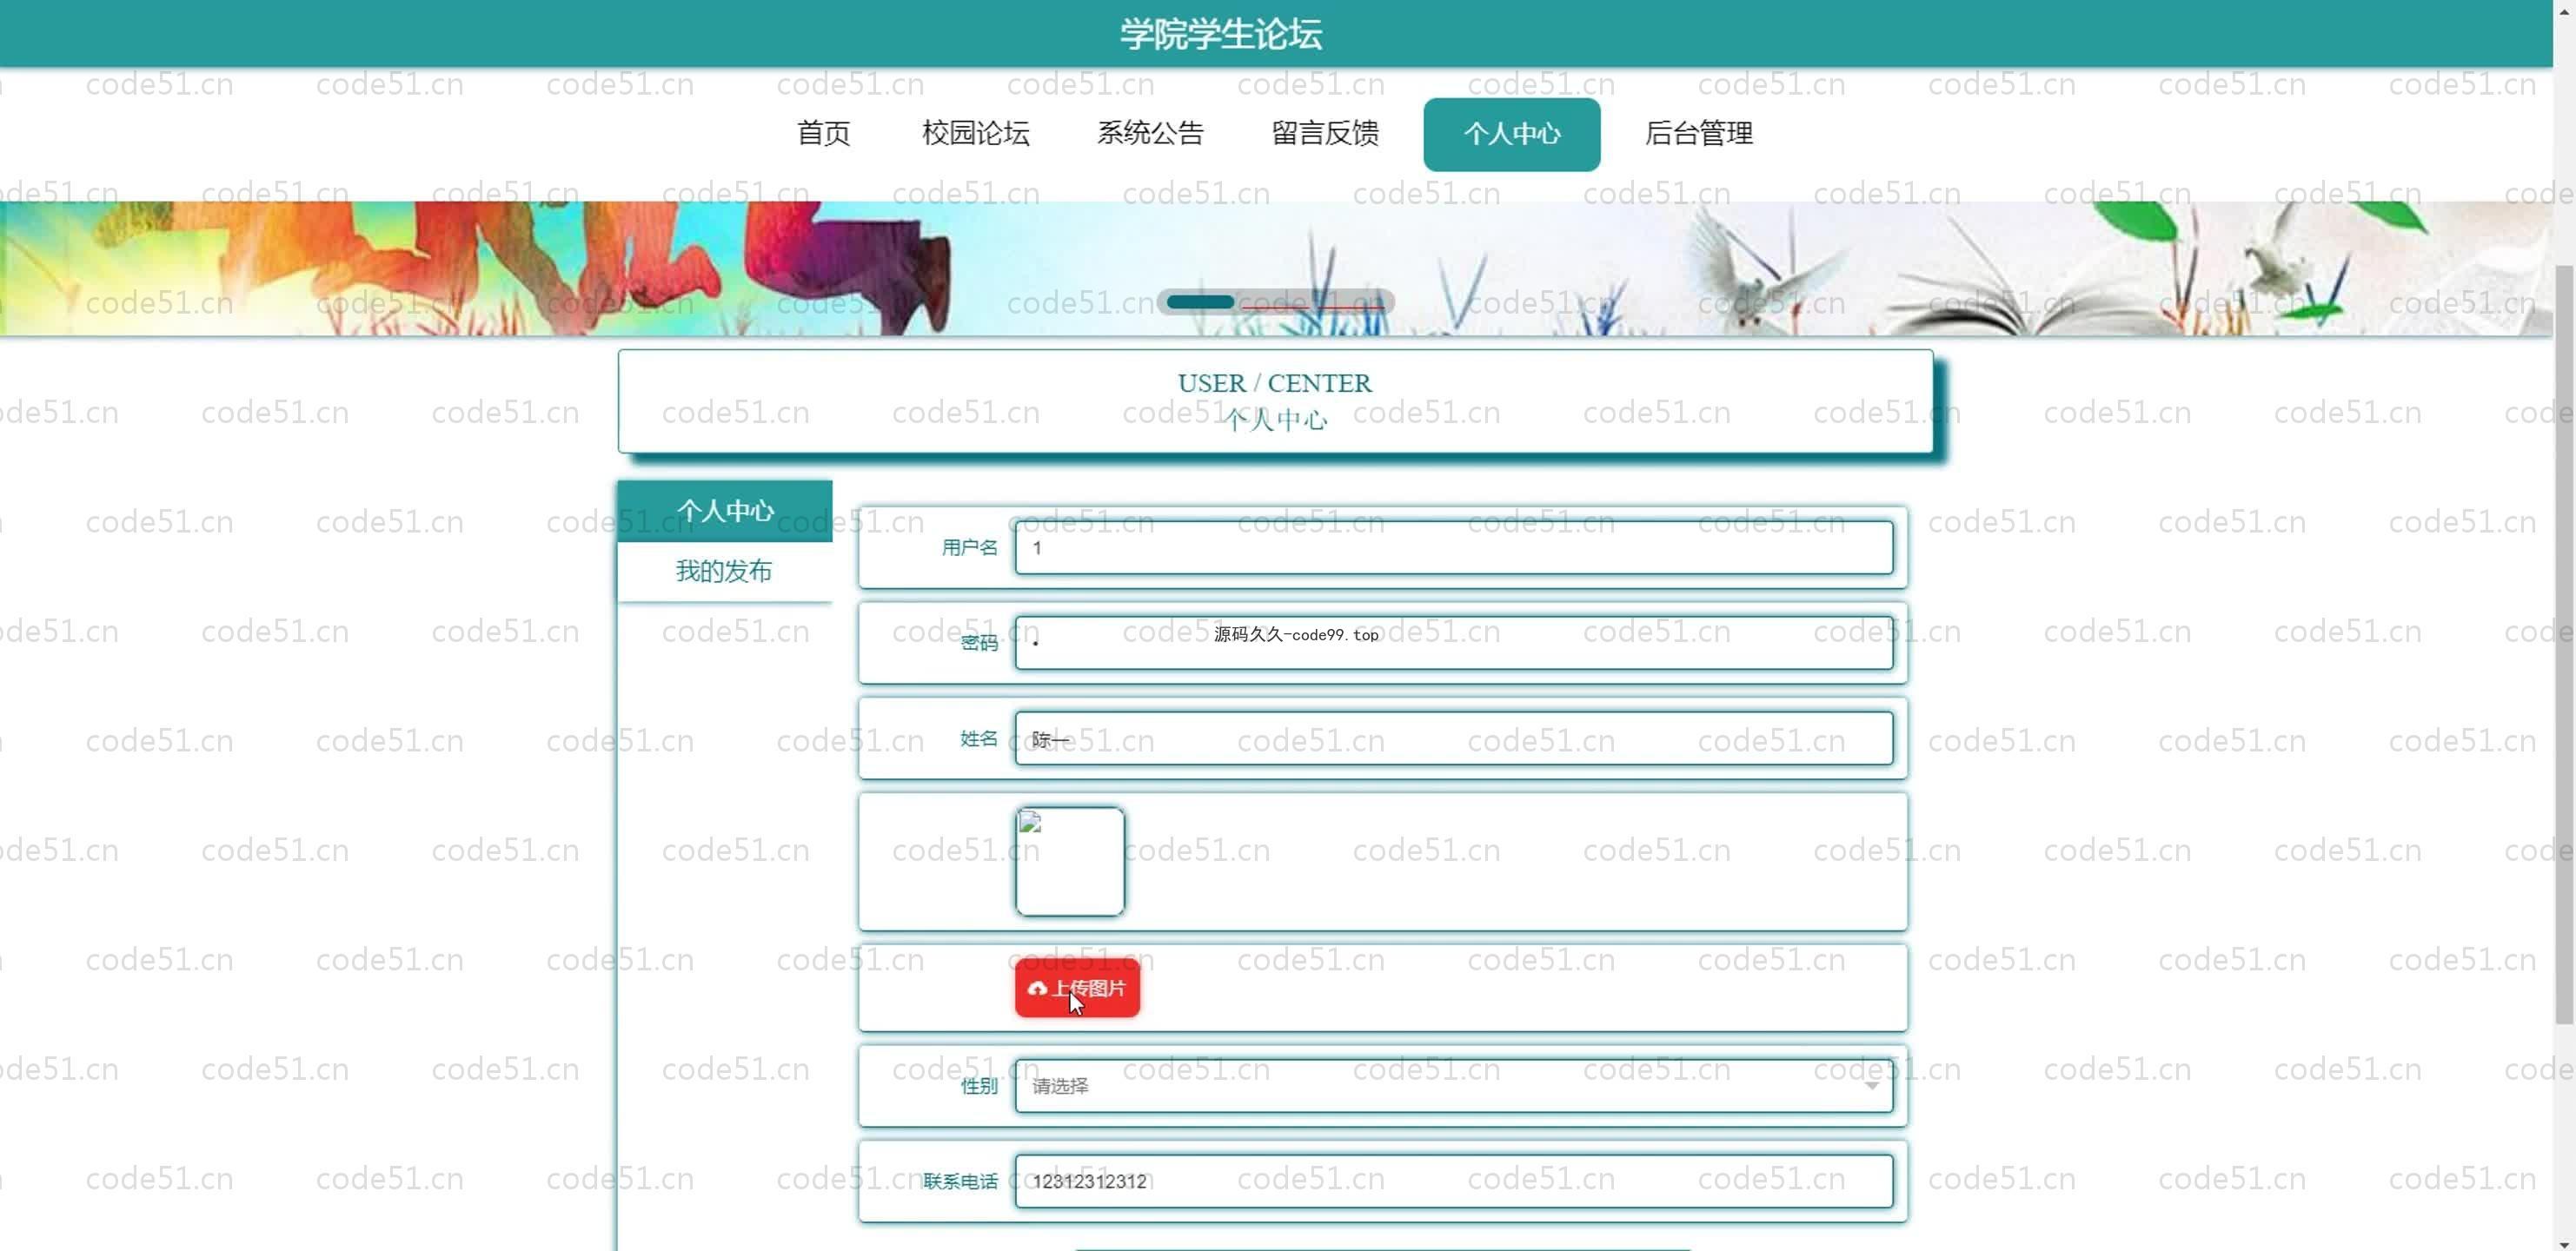Click the 姓名 field containing 陈一
Viewport: 2576px width, 1251px height.
click(1453, 739)
